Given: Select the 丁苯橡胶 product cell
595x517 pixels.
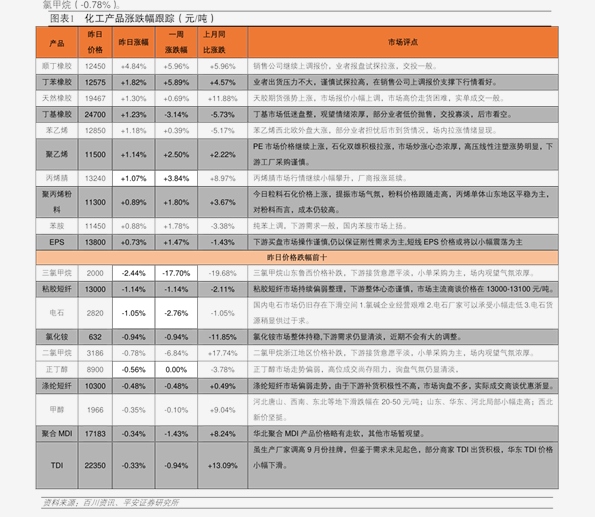Looking at the screenshot, I should (x=57, y=82).
